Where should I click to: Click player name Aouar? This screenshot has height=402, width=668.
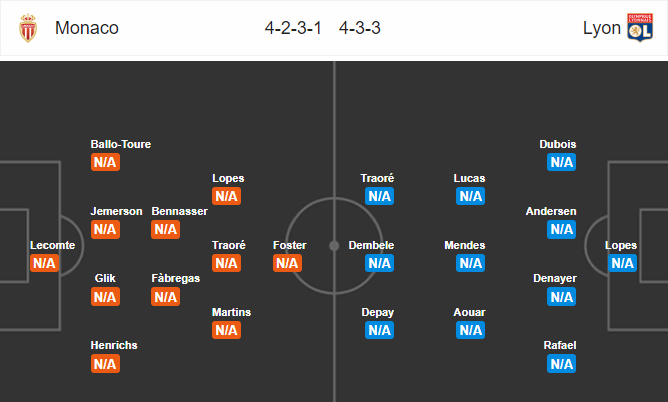[x=469, y=312]
